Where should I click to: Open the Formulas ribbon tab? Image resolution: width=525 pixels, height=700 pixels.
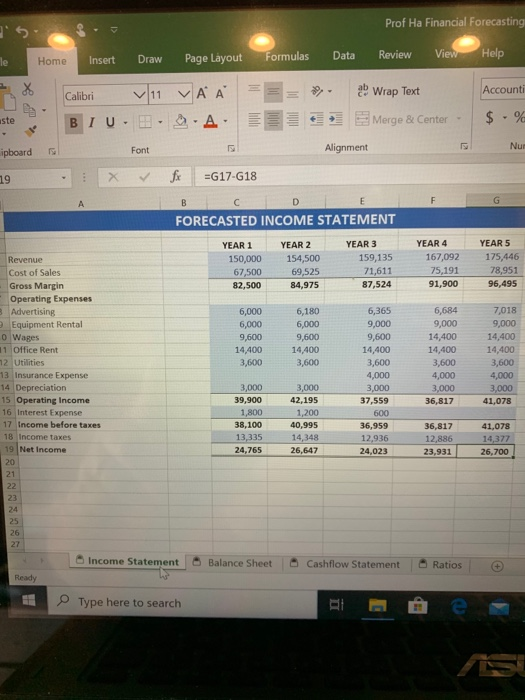click(287, 56)
